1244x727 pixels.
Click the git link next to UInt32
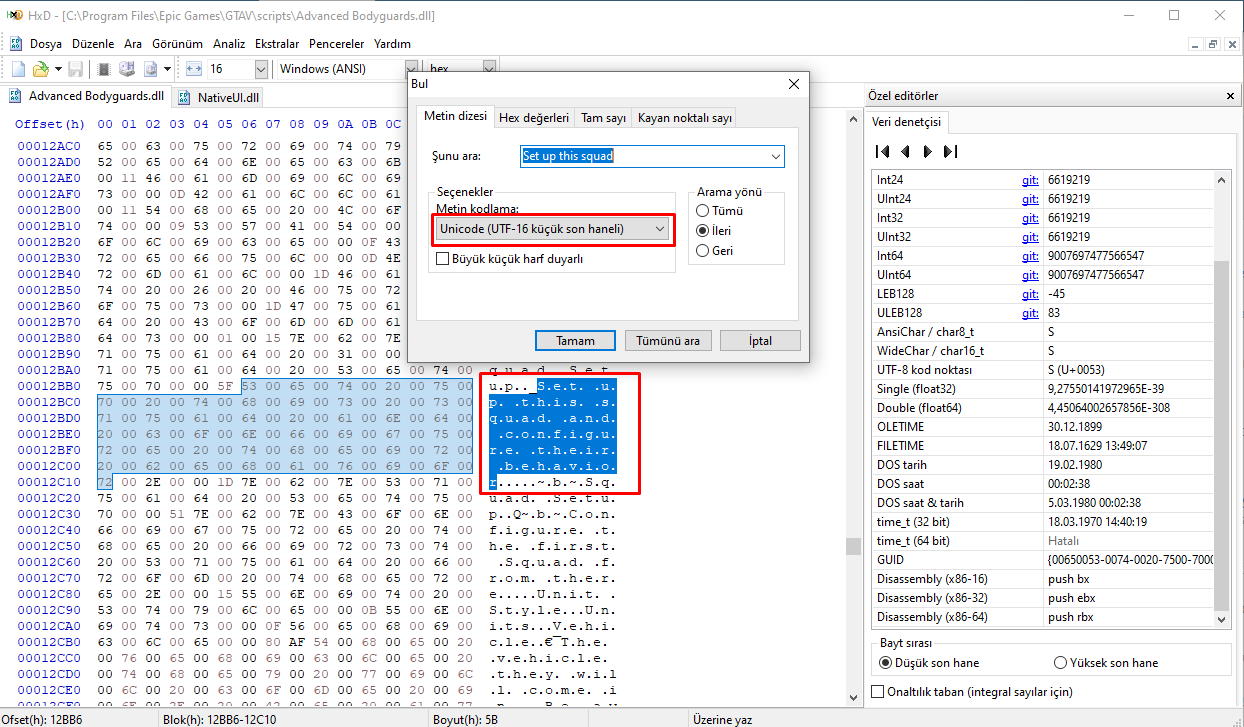[x=1030, y=237]
